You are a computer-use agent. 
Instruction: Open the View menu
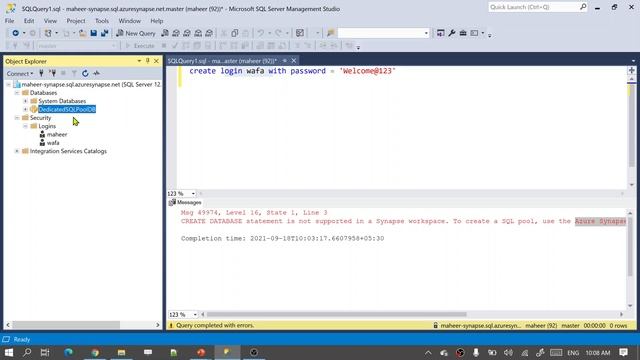[50, 21]
